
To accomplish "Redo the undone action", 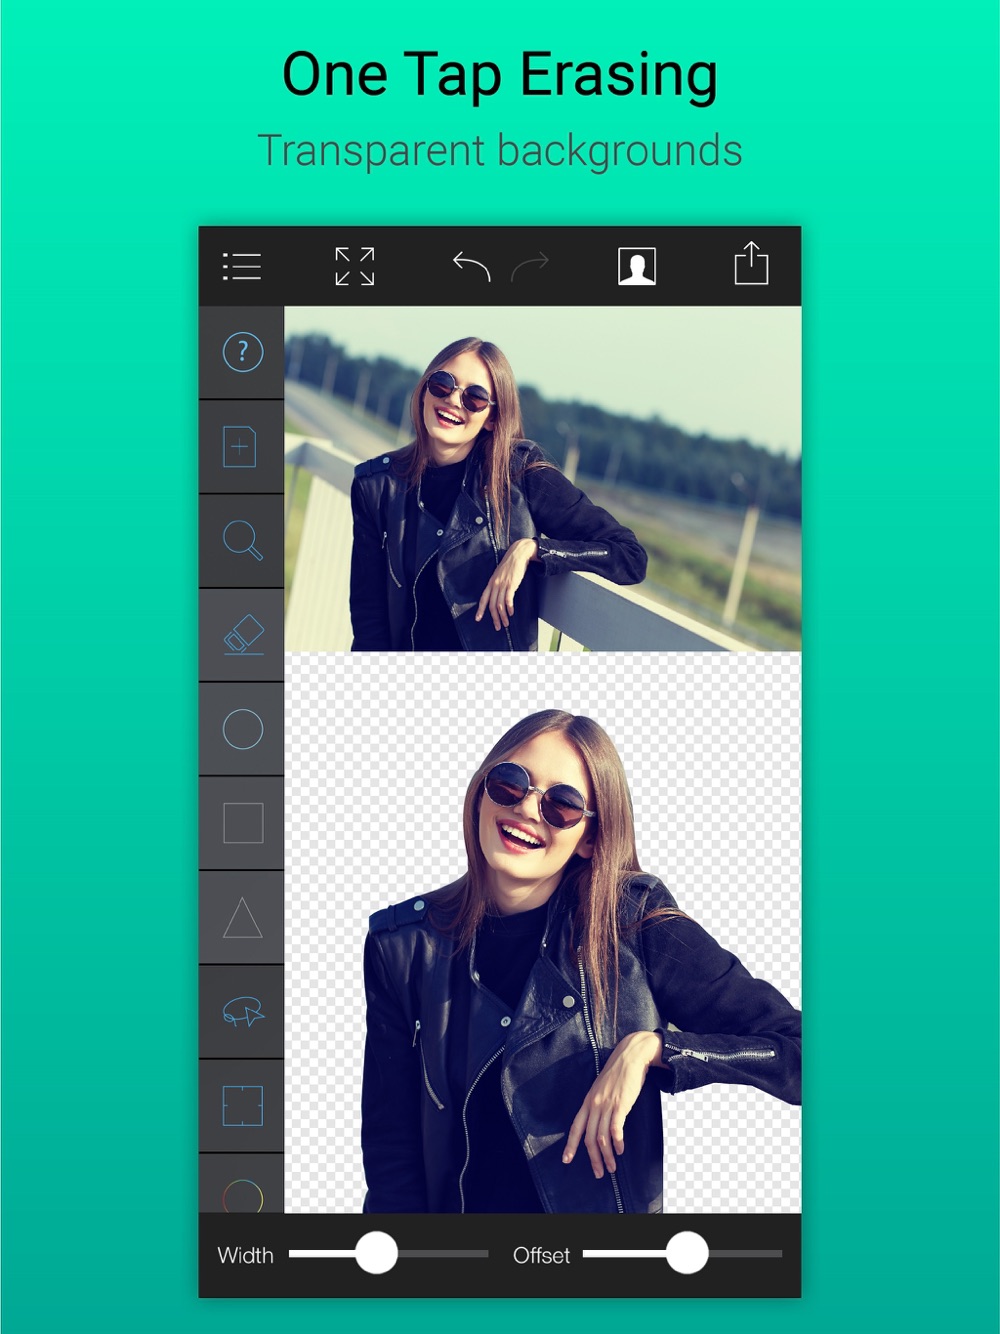I will tap(530, 266).
